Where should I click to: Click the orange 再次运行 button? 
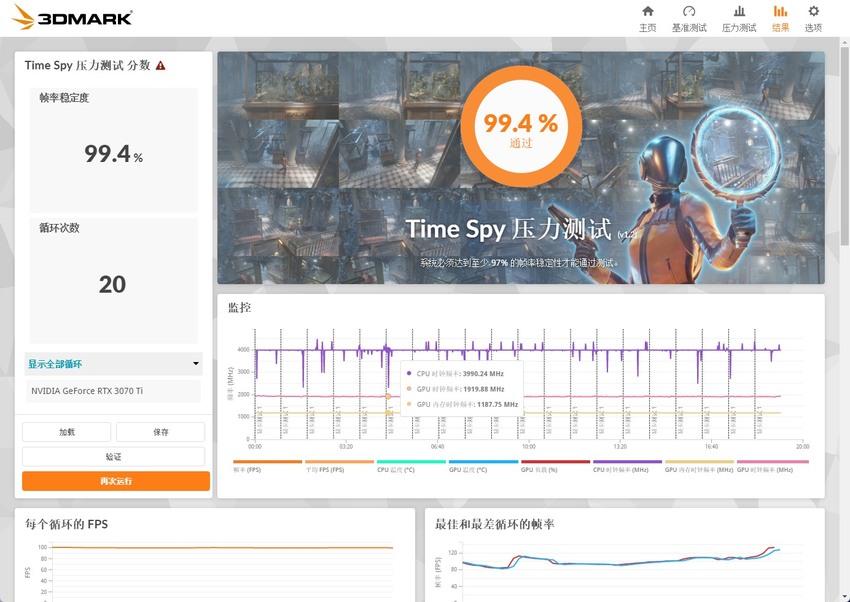(115, 481)
